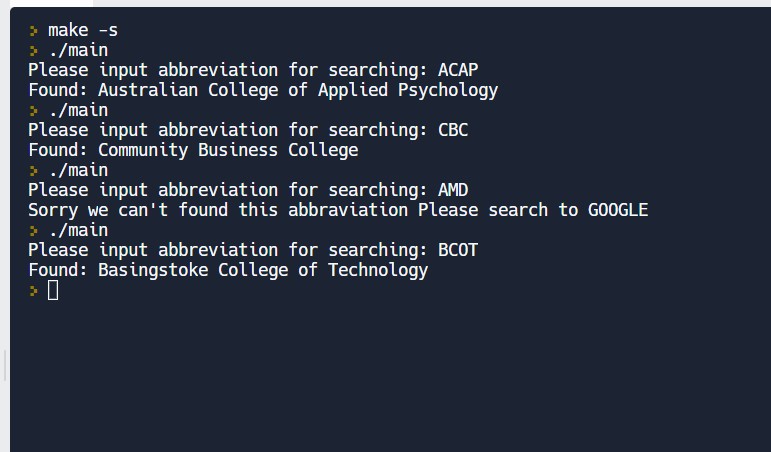Click the "Found: Community Business College" output line
771x452 pixels.
pyautogui.click(x=192, y=150)
